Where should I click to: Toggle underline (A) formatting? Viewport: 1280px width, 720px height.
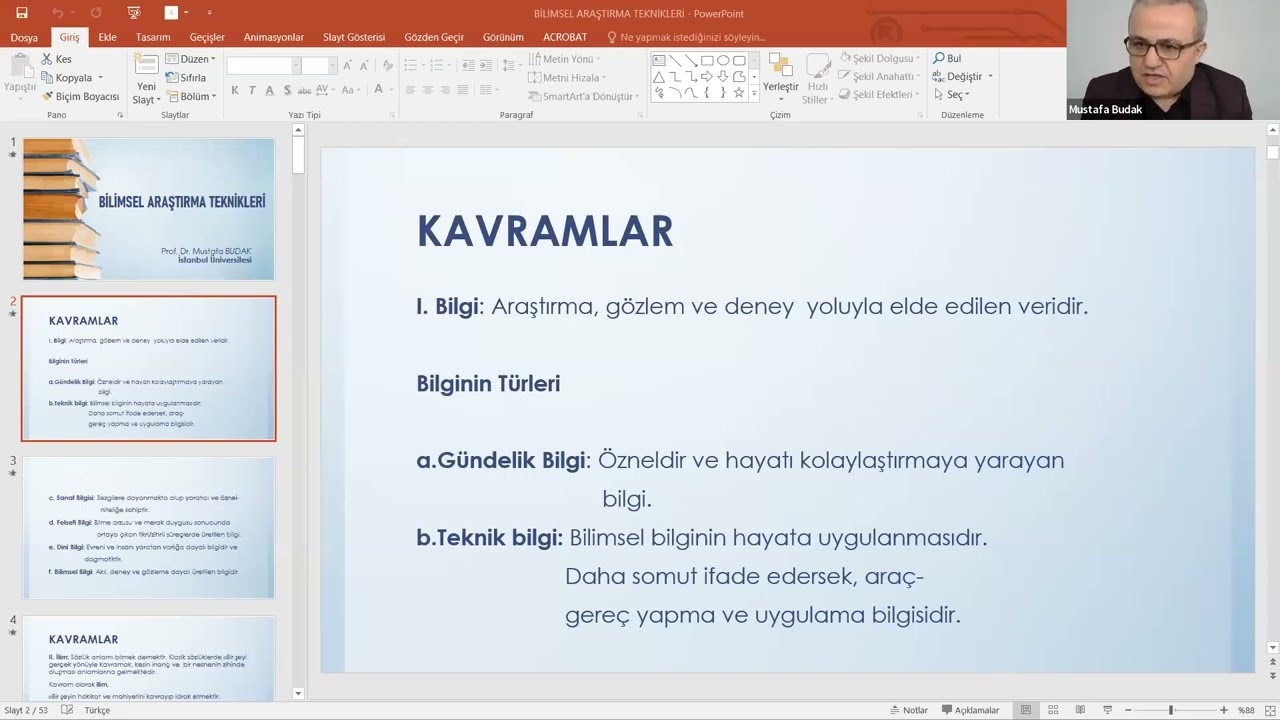click(x=270, y=90)
